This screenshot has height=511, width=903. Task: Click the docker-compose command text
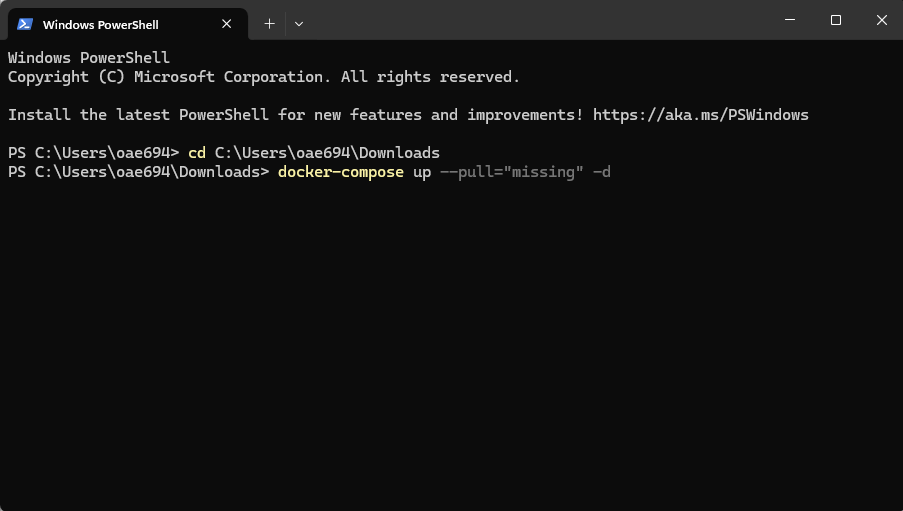click(340, 172)
